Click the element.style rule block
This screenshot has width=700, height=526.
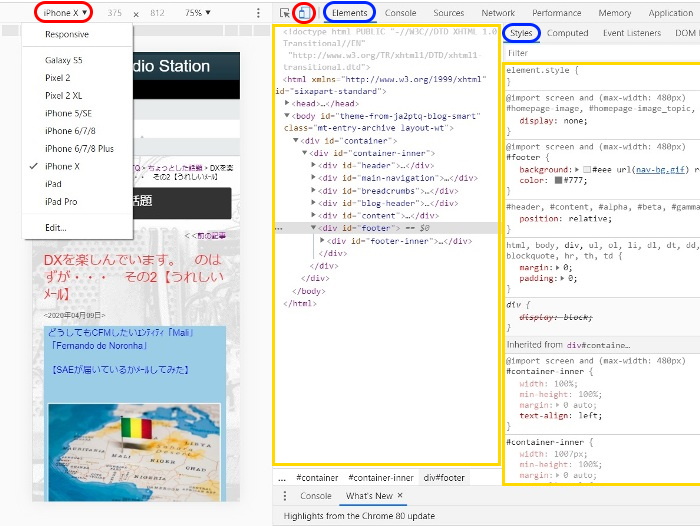603,76
